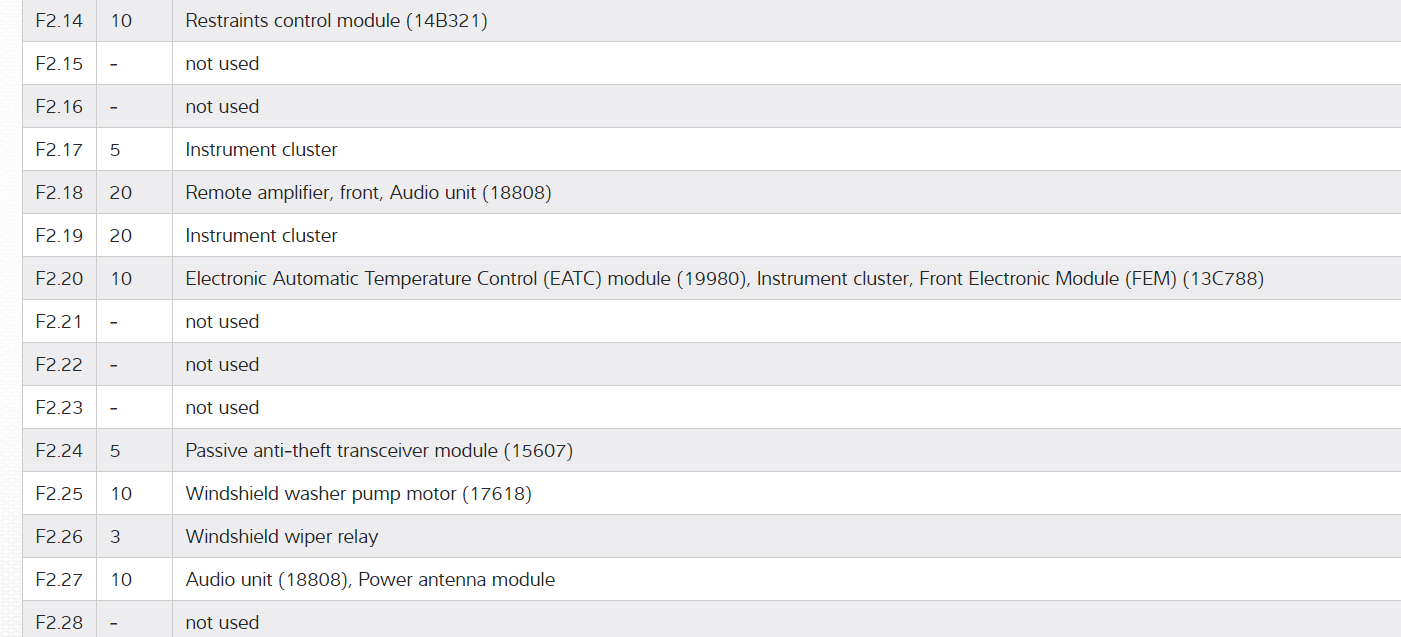The image size is (1401, 637).
Task: Select the Restraints control module (14B321) text
Action: pos(336,20)
